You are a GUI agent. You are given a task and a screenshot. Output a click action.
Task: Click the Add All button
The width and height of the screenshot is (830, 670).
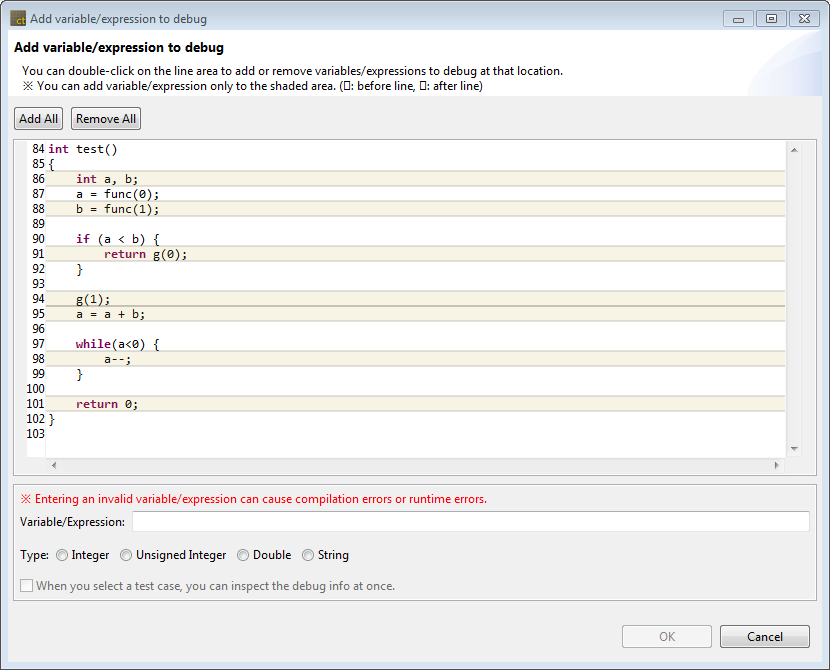coord(38,119)
